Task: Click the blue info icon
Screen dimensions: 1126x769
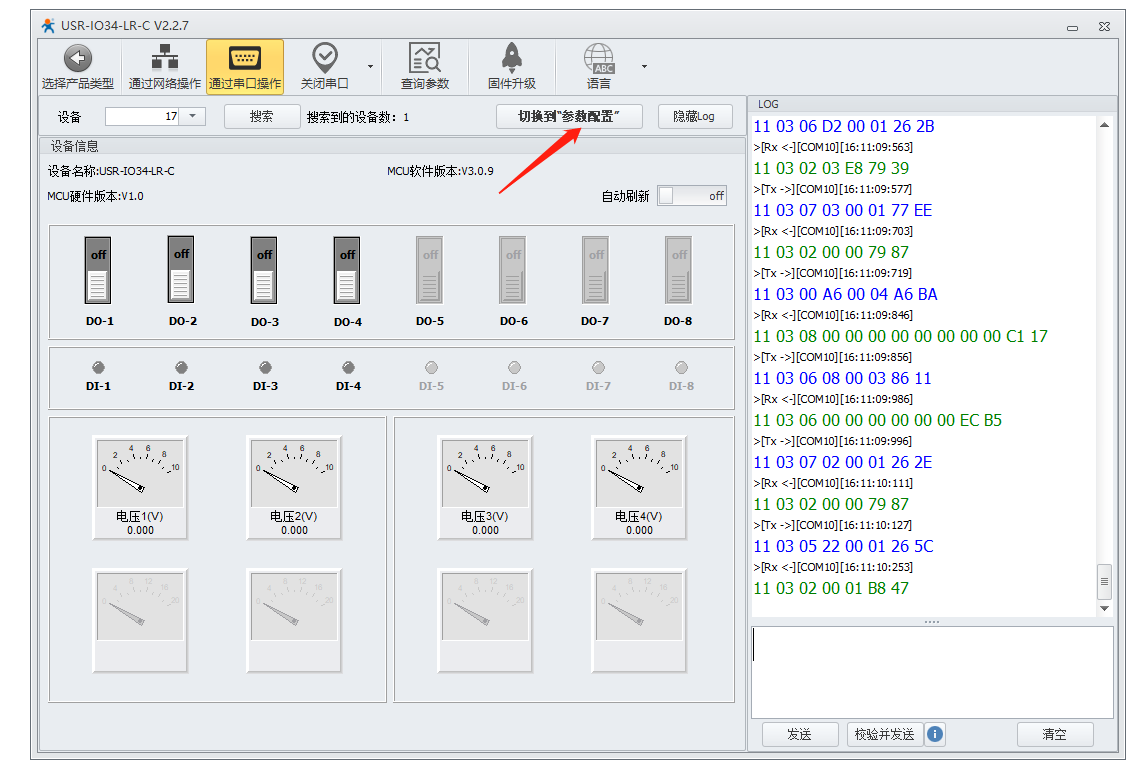Action: point(935,734)
